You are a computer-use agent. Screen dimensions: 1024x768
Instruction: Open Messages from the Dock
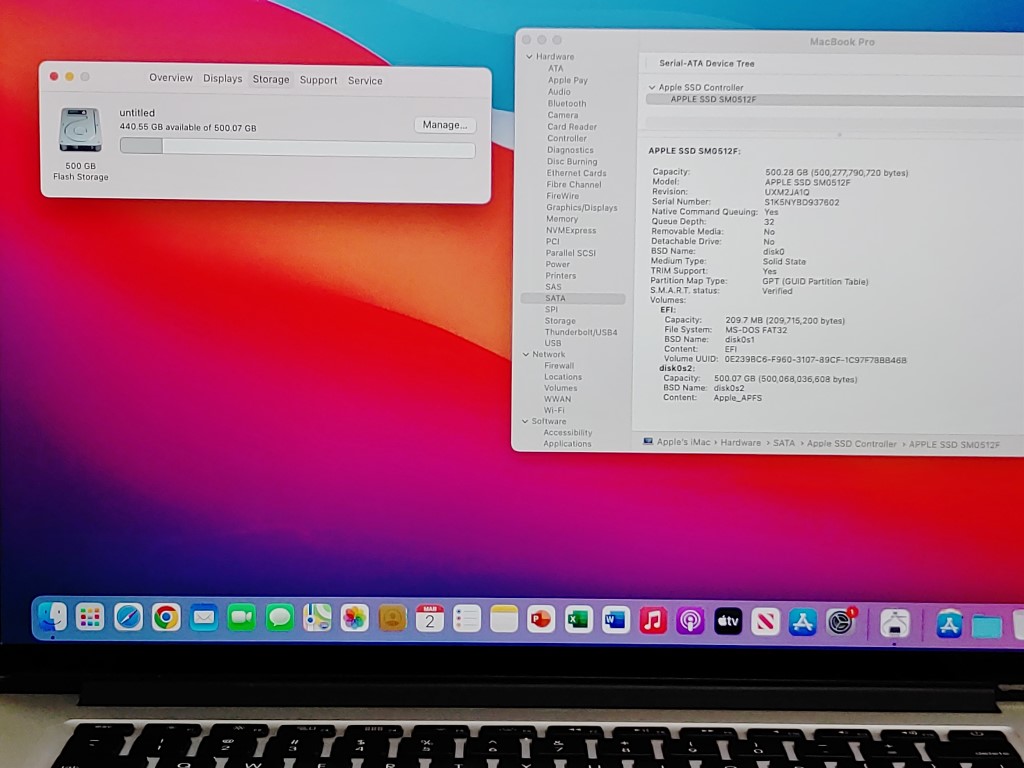pyautogui.click(x=280, y=618)
